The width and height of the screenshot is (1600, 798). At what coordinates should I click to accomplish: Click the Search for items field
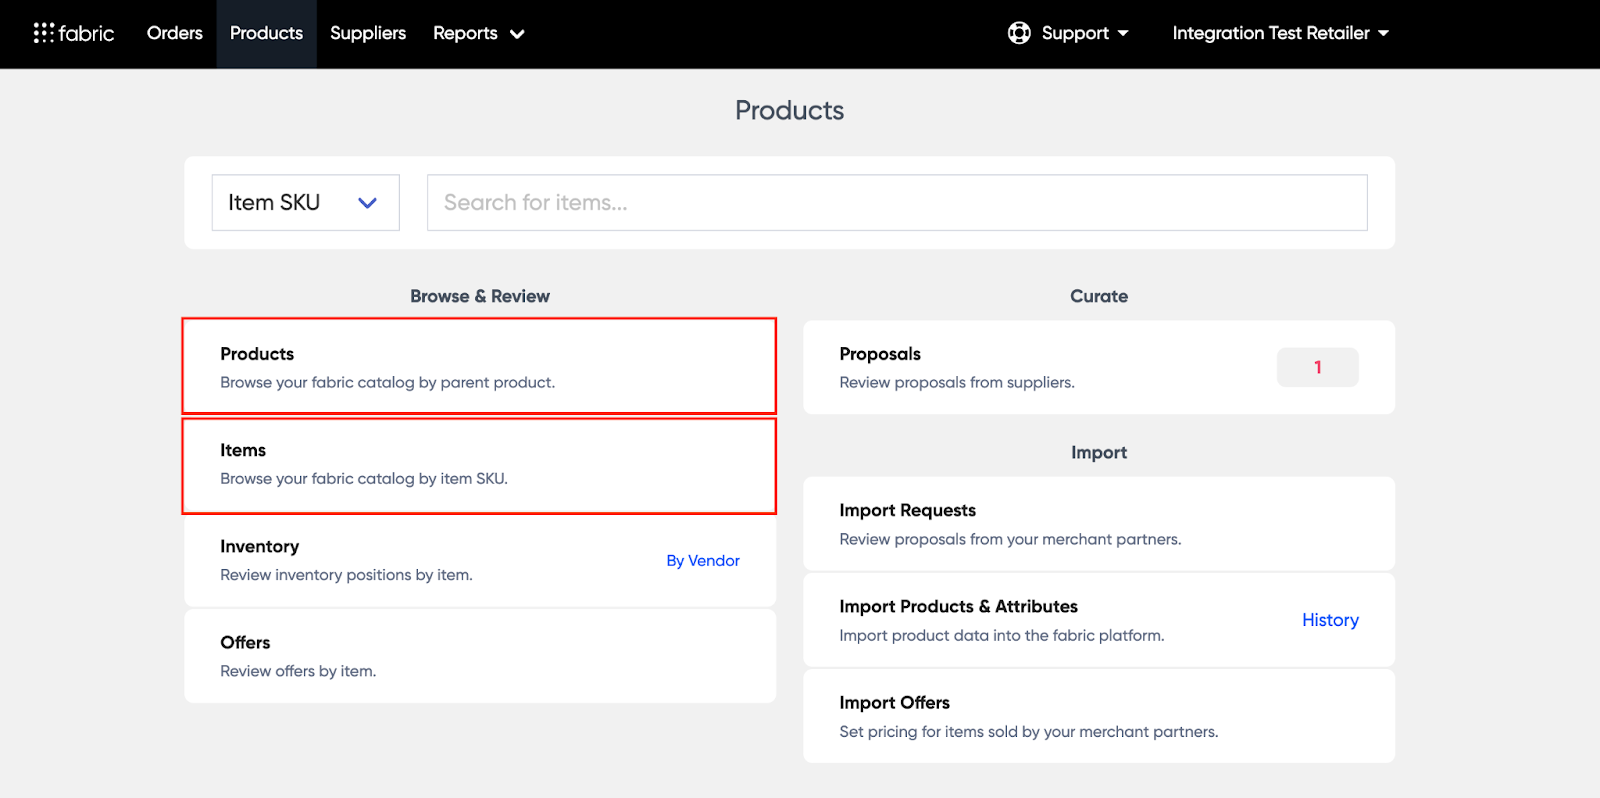pos(896,203)
